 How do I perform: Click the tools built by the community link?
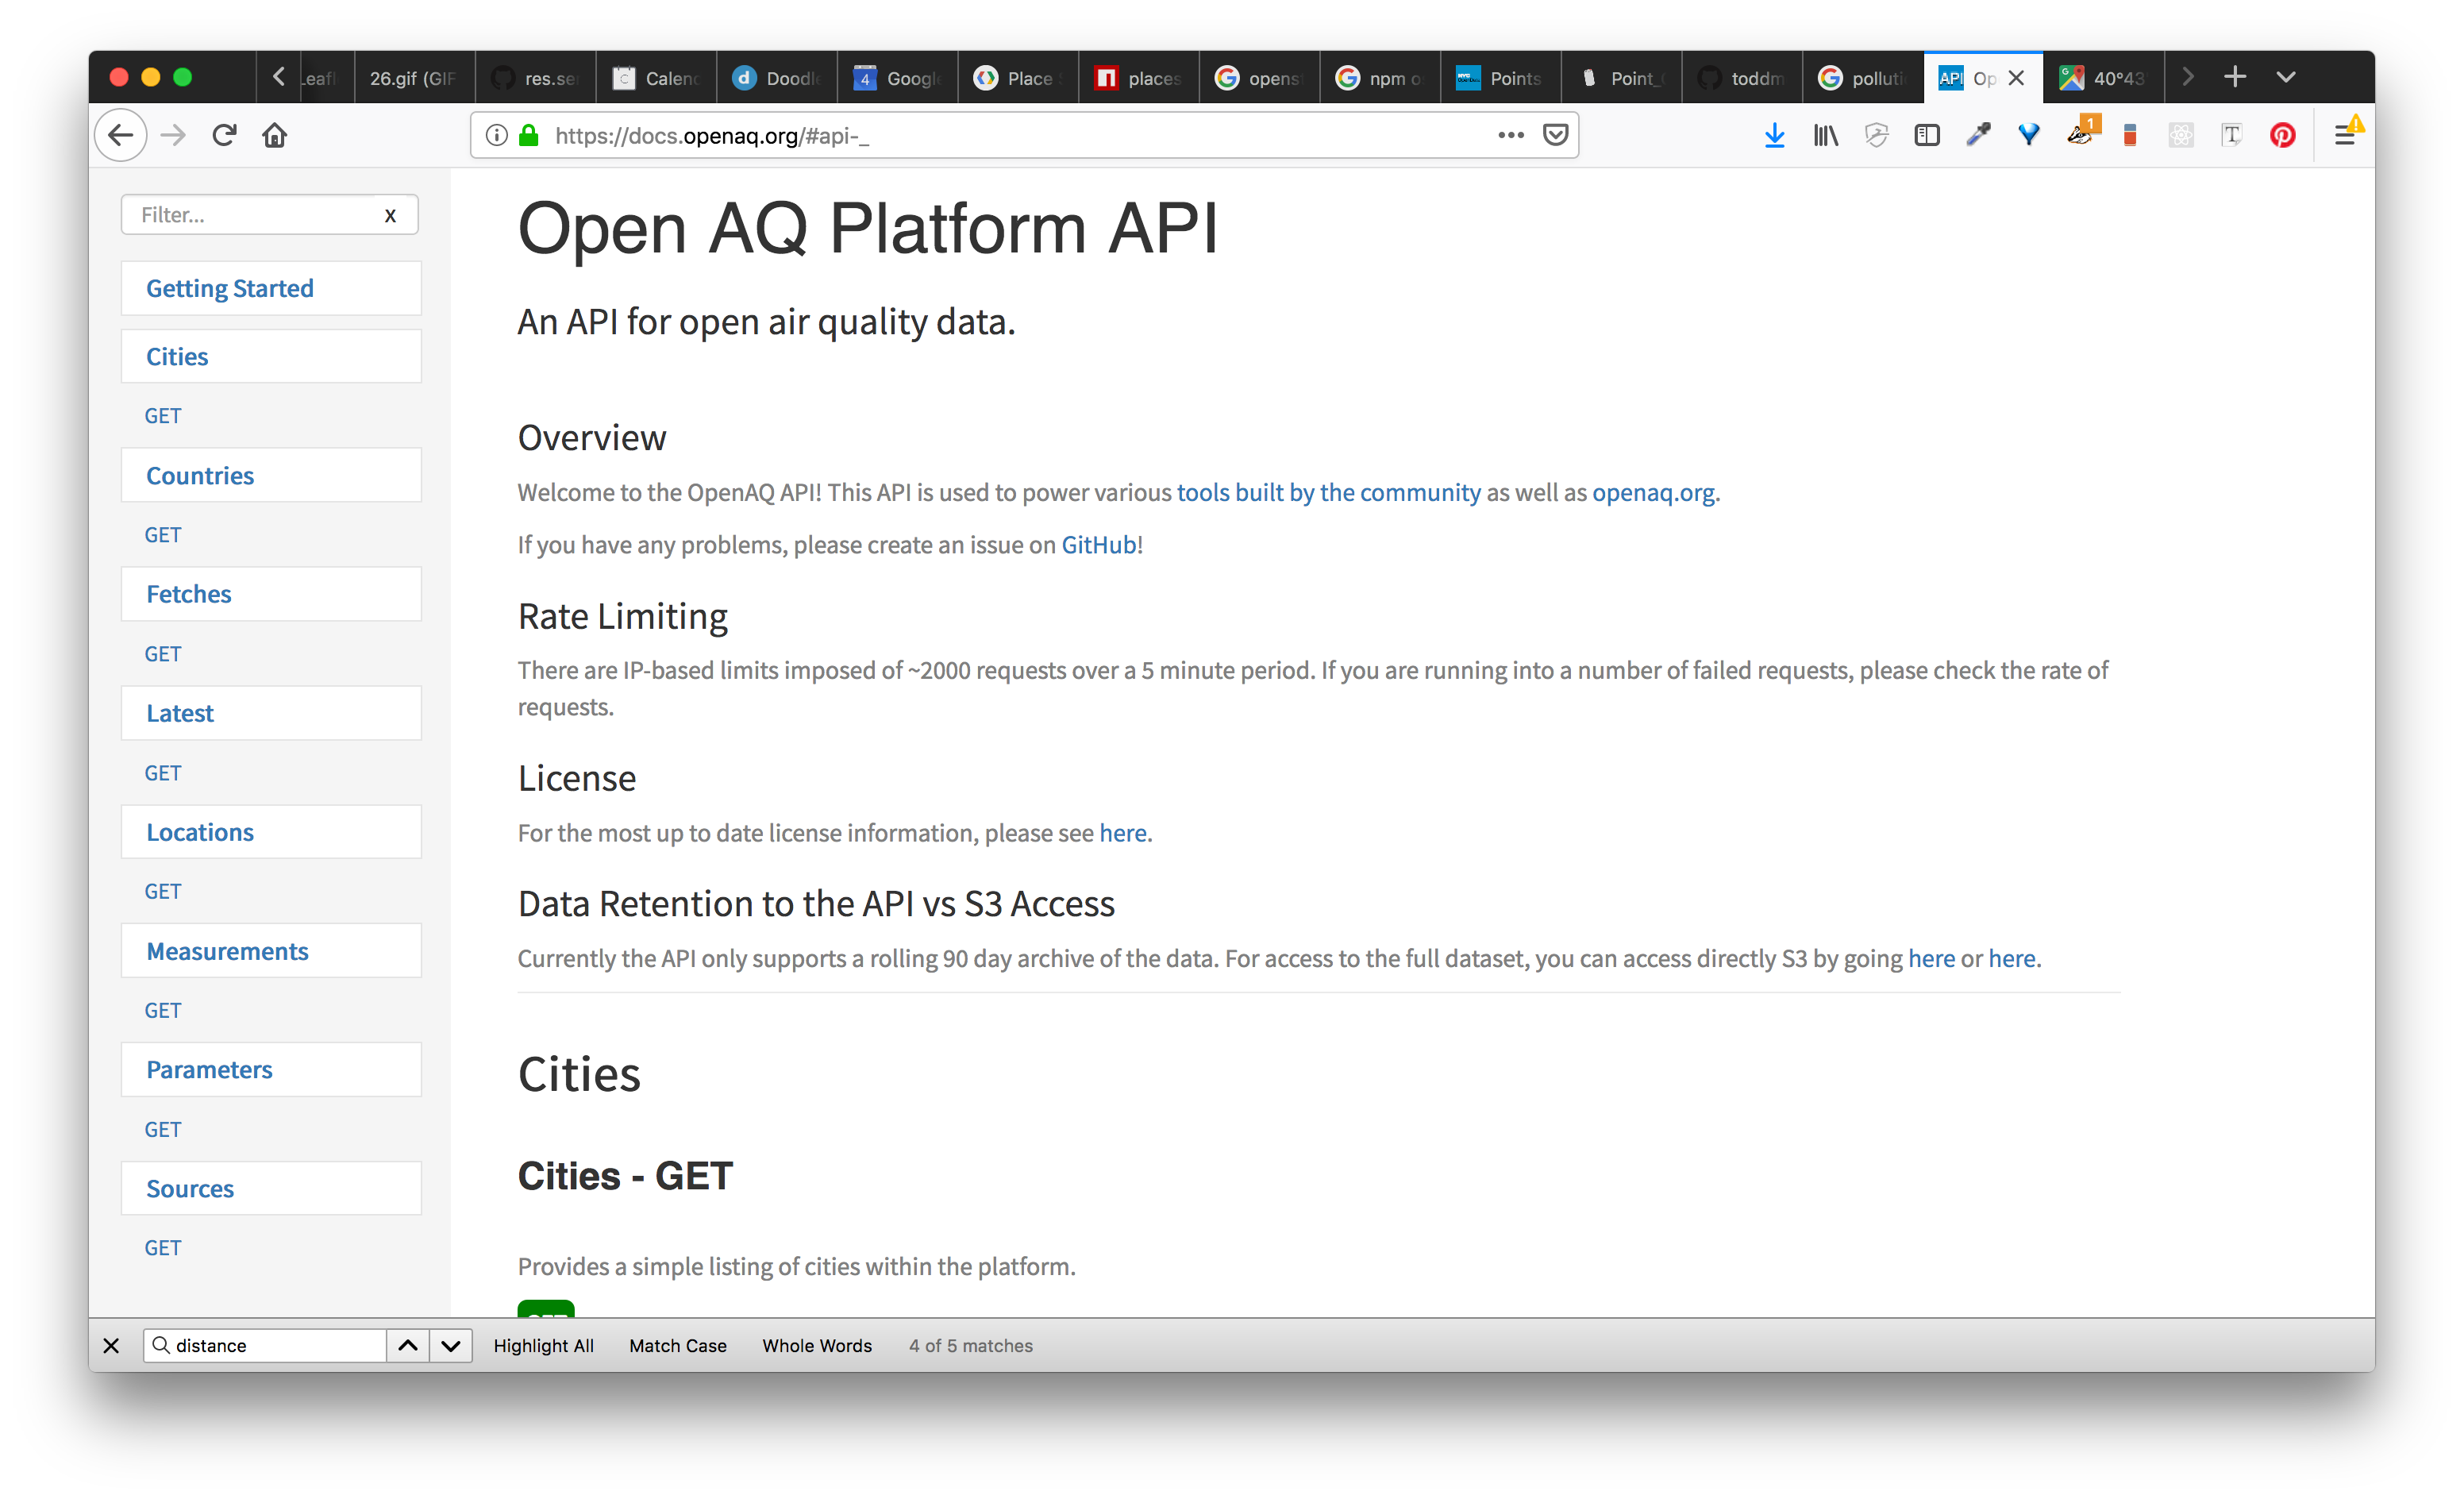pyautogui.click(x=1329, y=492)
